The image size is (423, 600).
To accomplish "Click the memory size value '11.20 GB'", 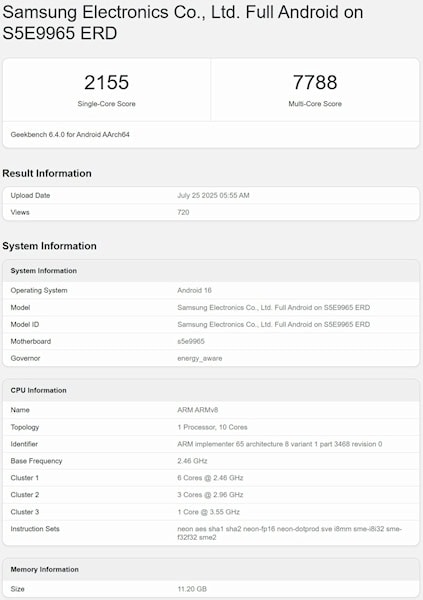I will [x=192, y=589].
